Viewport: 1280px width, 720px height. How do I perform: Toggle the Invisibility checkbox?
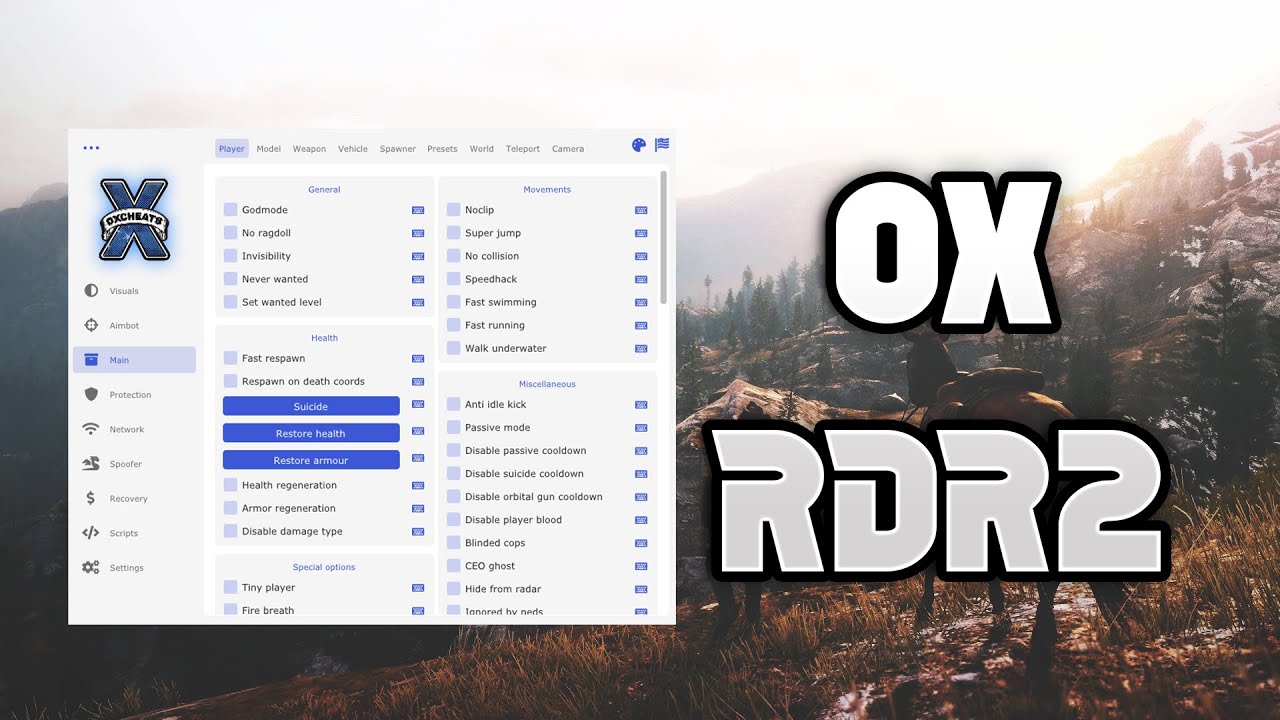click(x=230, y=256)
